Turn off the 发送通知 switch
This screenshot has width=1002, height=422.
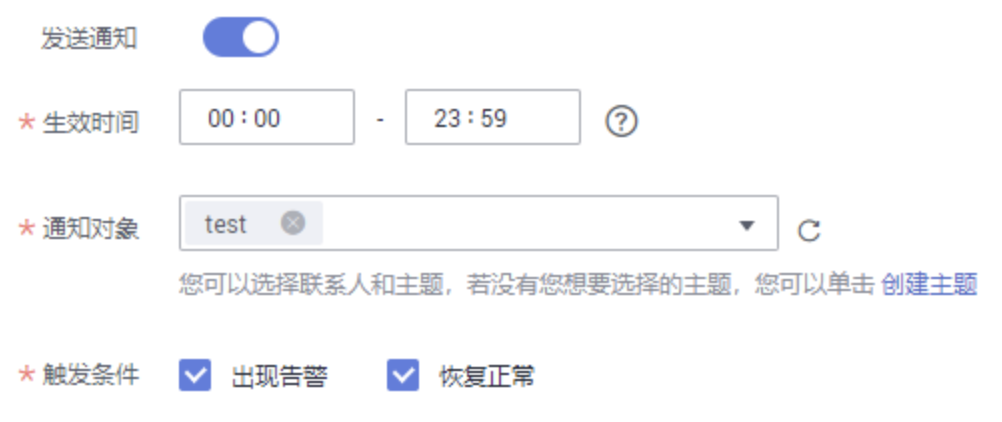[240, 37]
